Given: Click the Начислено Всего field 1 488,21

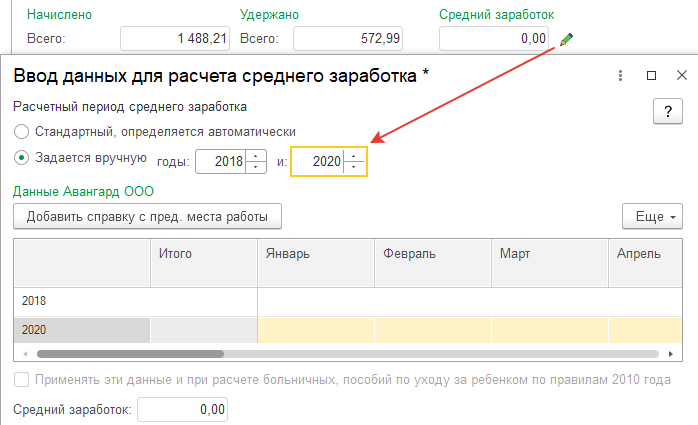Looking at the screenshot, I should pyautogui.click(x=175, y=39).
